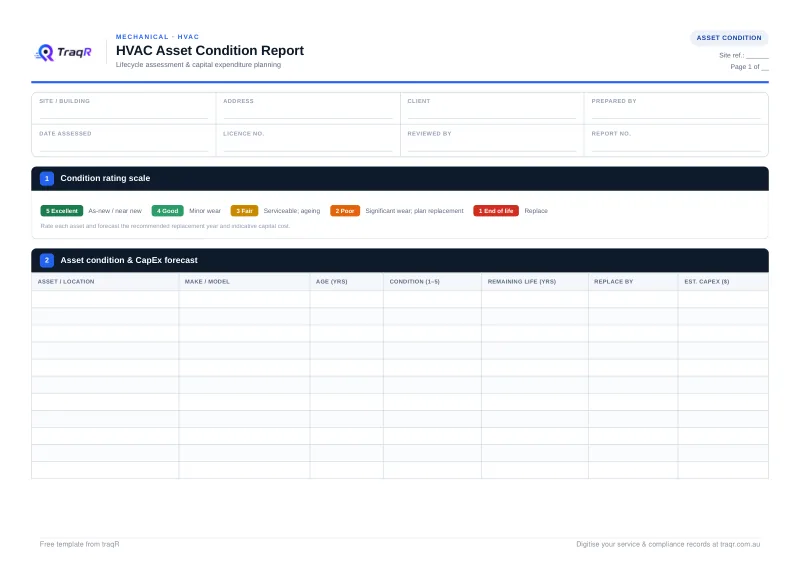Click the Page 1 of text
This screenshot has width=800, height=566.
coord(749,67)
